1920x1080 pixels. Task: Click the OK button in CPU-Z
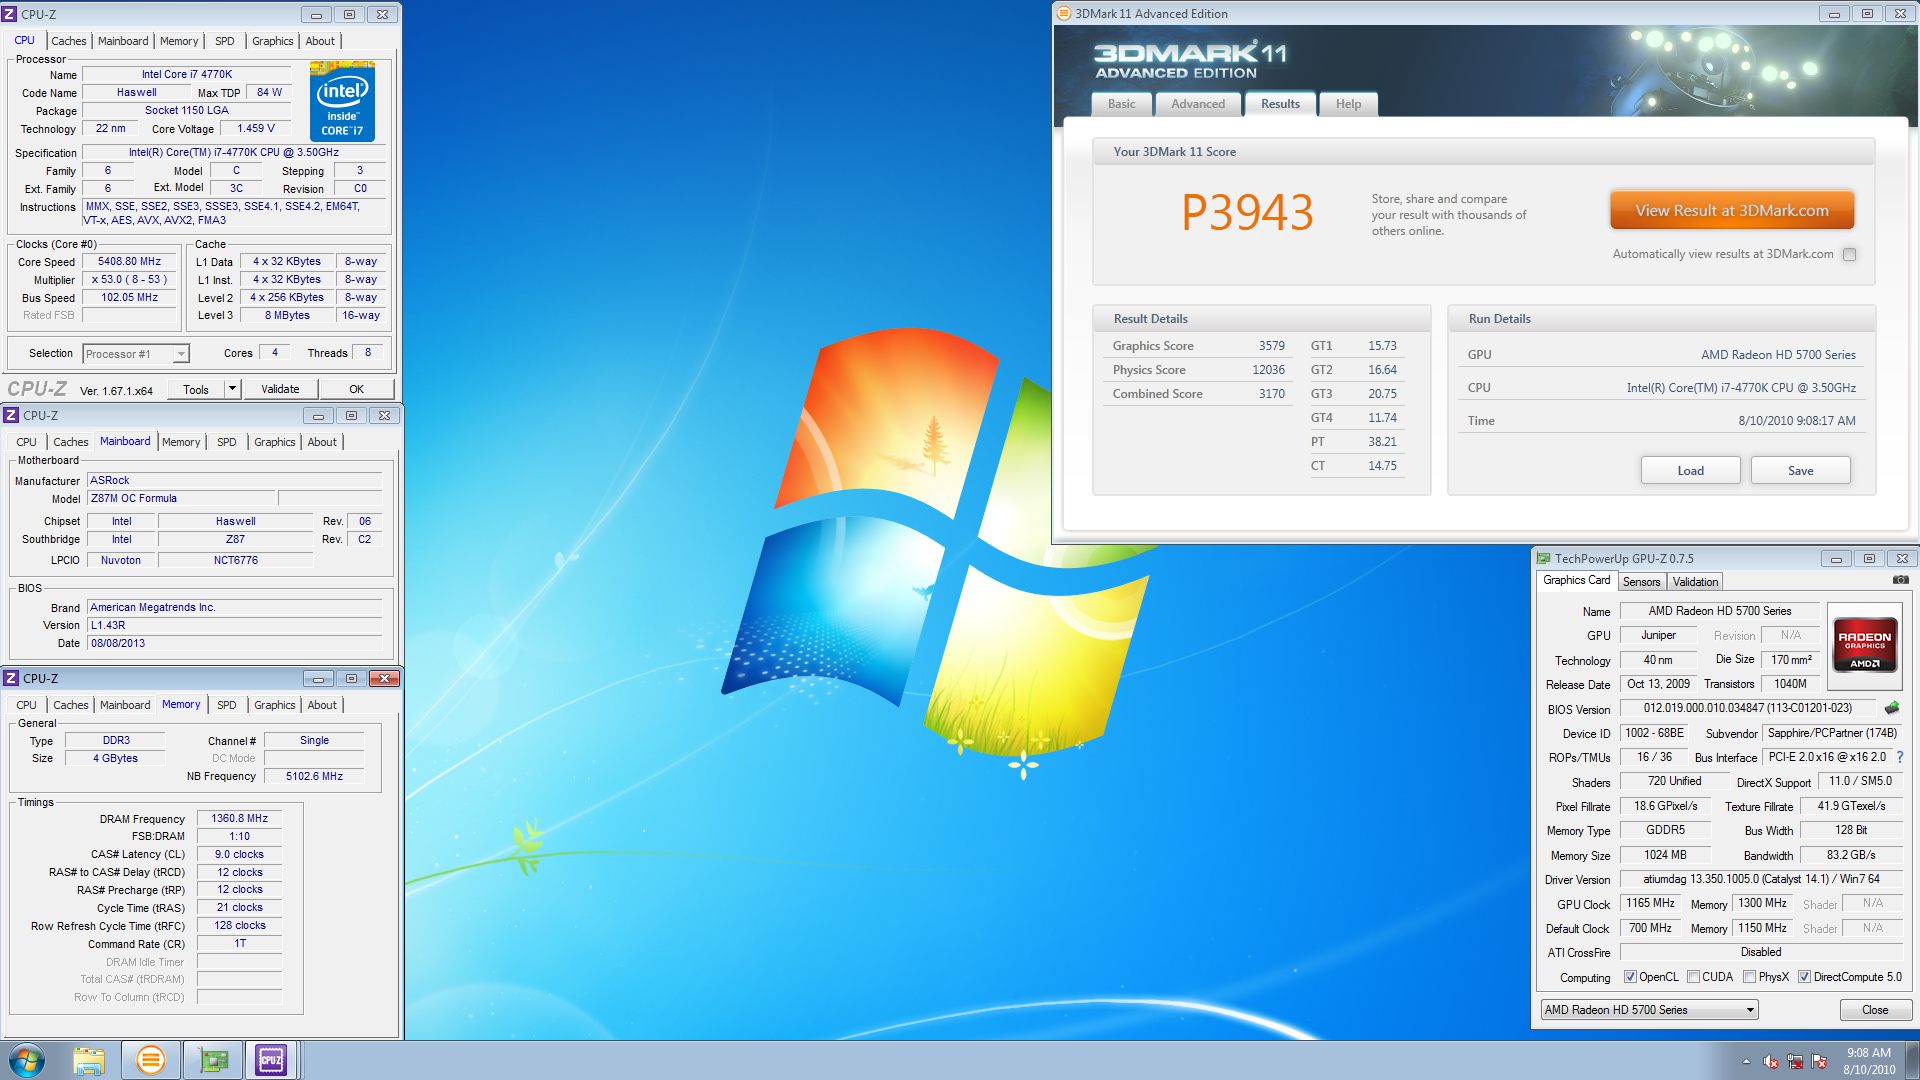pos(356,389)
